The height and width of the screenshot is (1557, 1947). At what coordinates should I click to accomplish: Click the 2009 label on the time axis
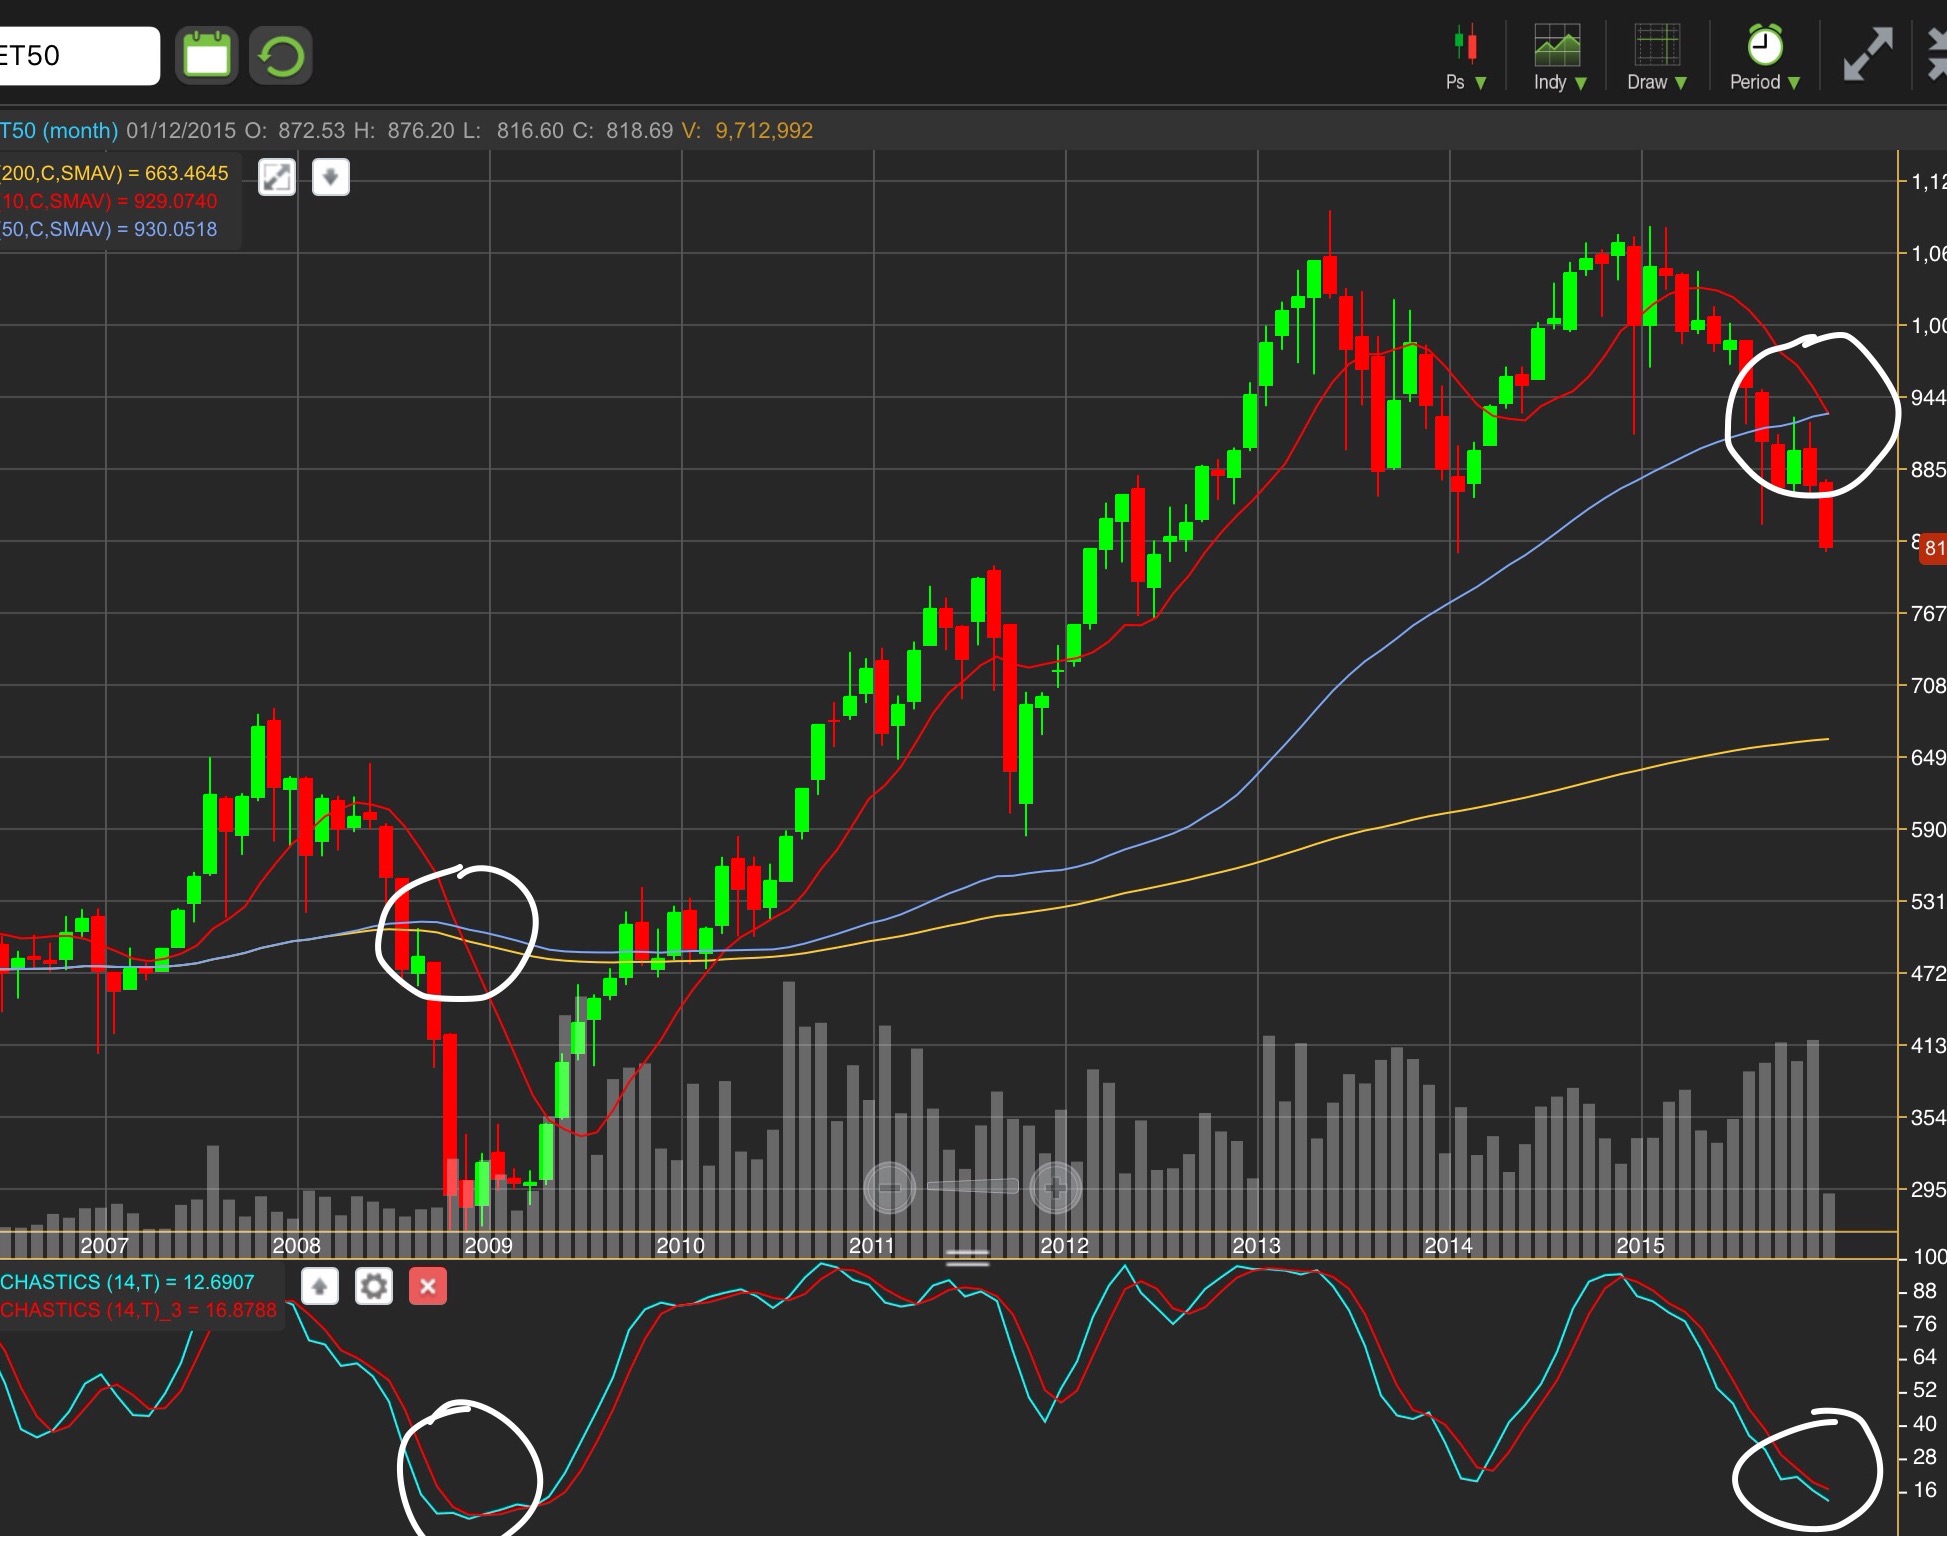[488, 1246]
